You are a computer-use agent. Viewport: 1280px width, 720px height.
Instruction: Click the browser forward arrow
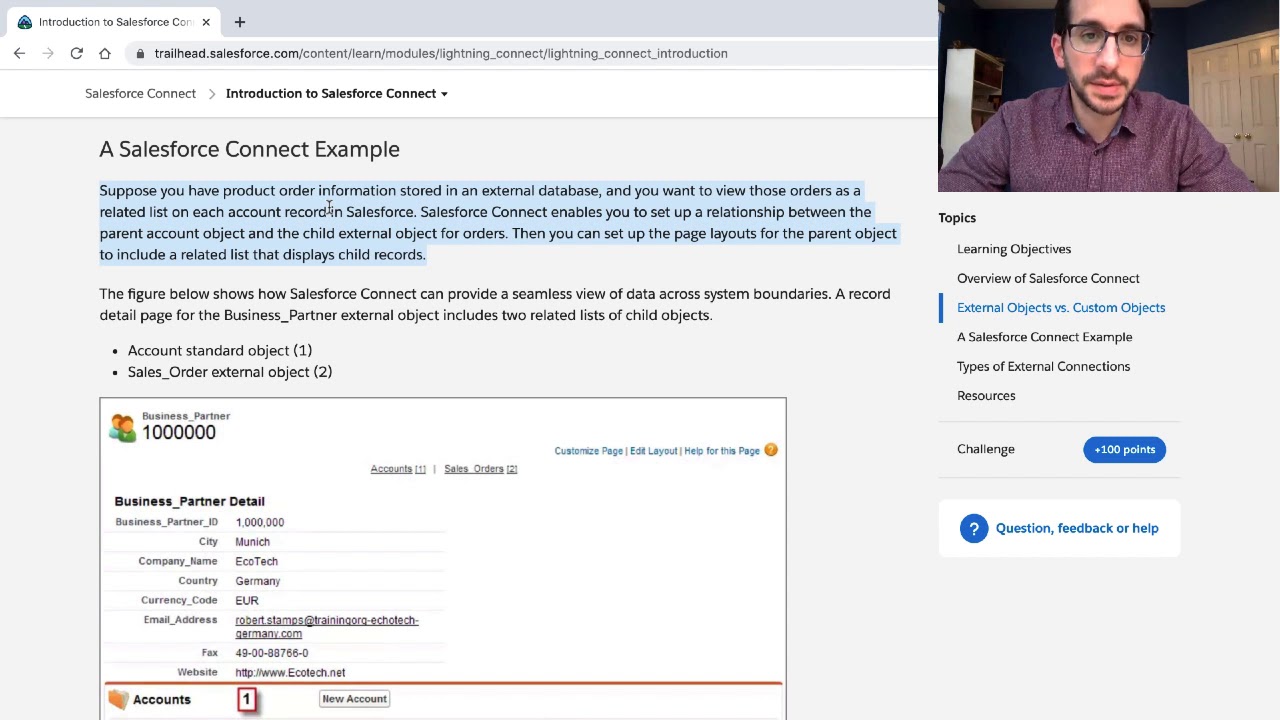click(47, 53)
